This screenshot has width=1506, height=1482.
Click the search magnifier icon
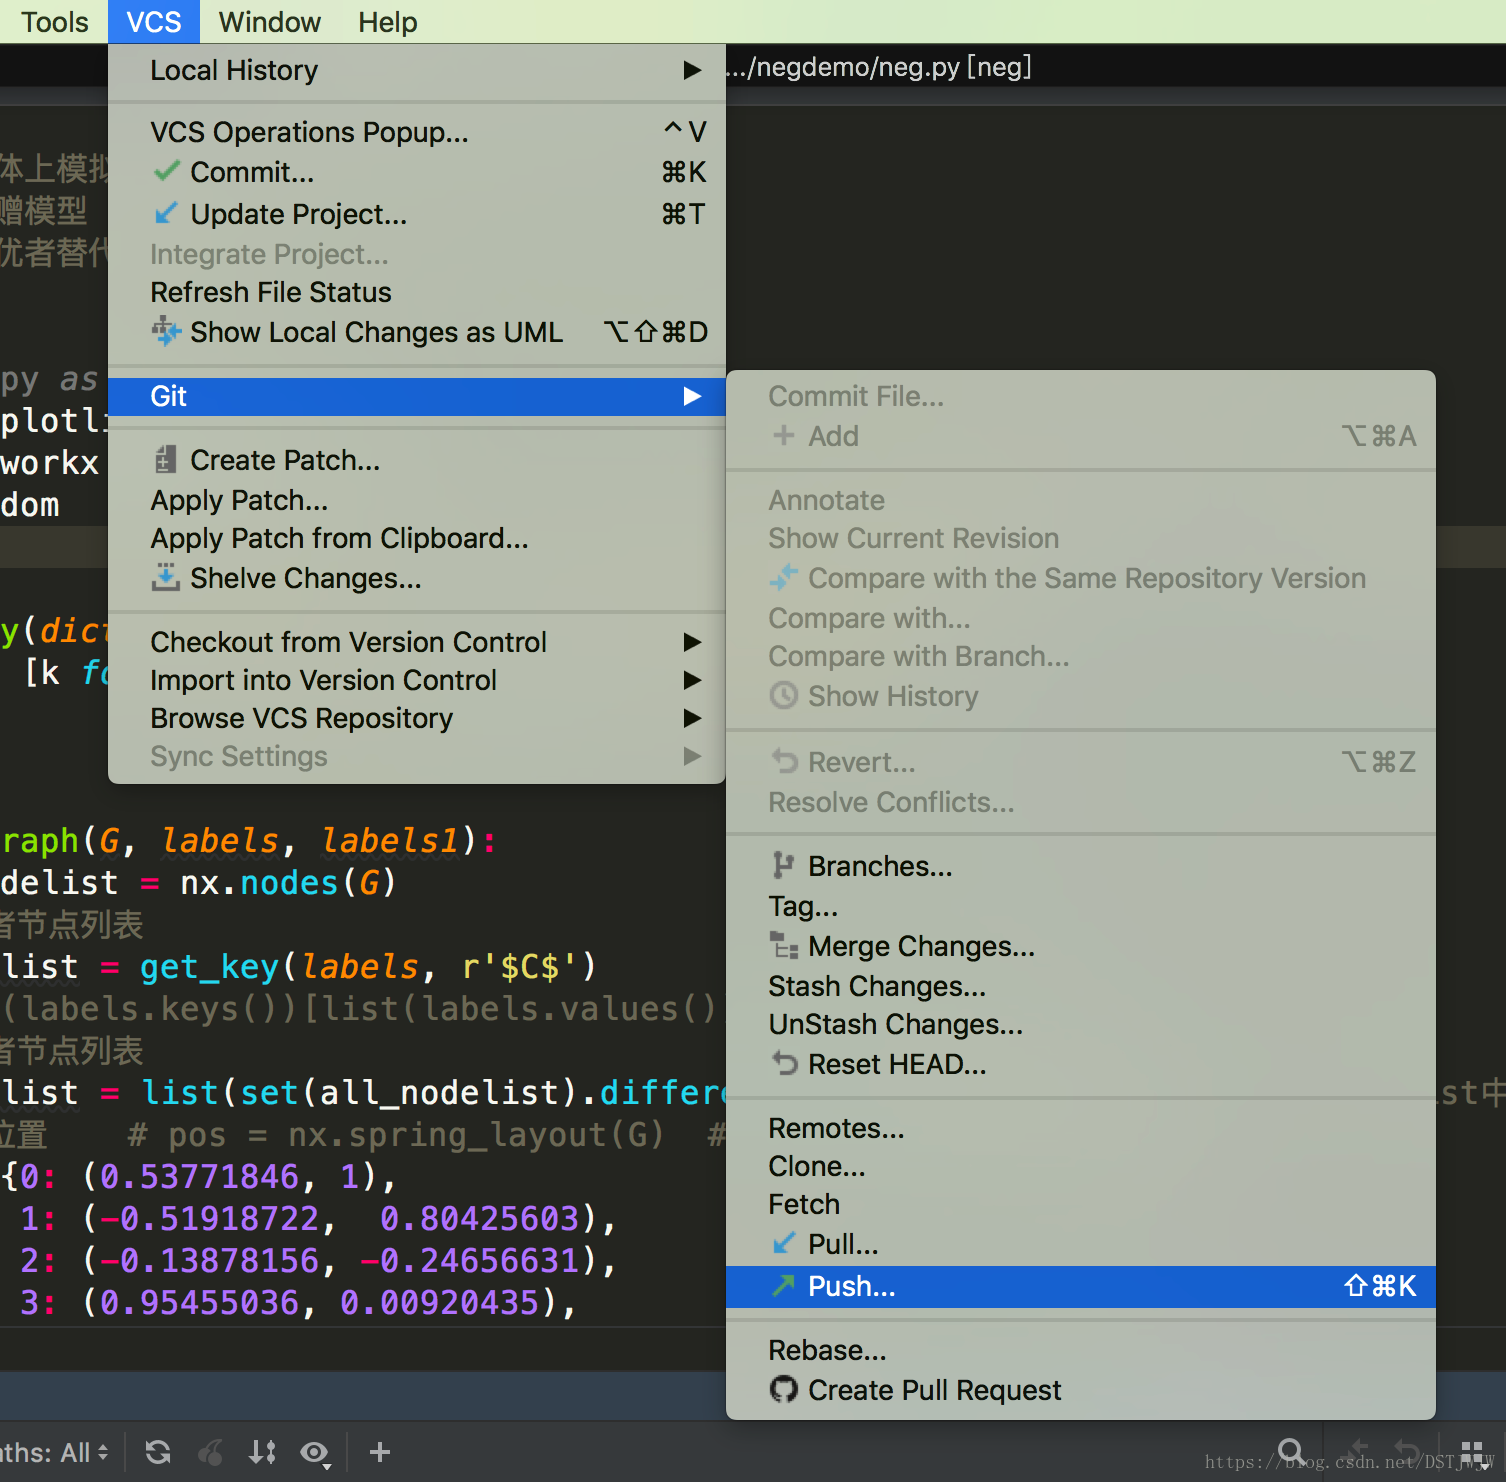point(1291,1451)
